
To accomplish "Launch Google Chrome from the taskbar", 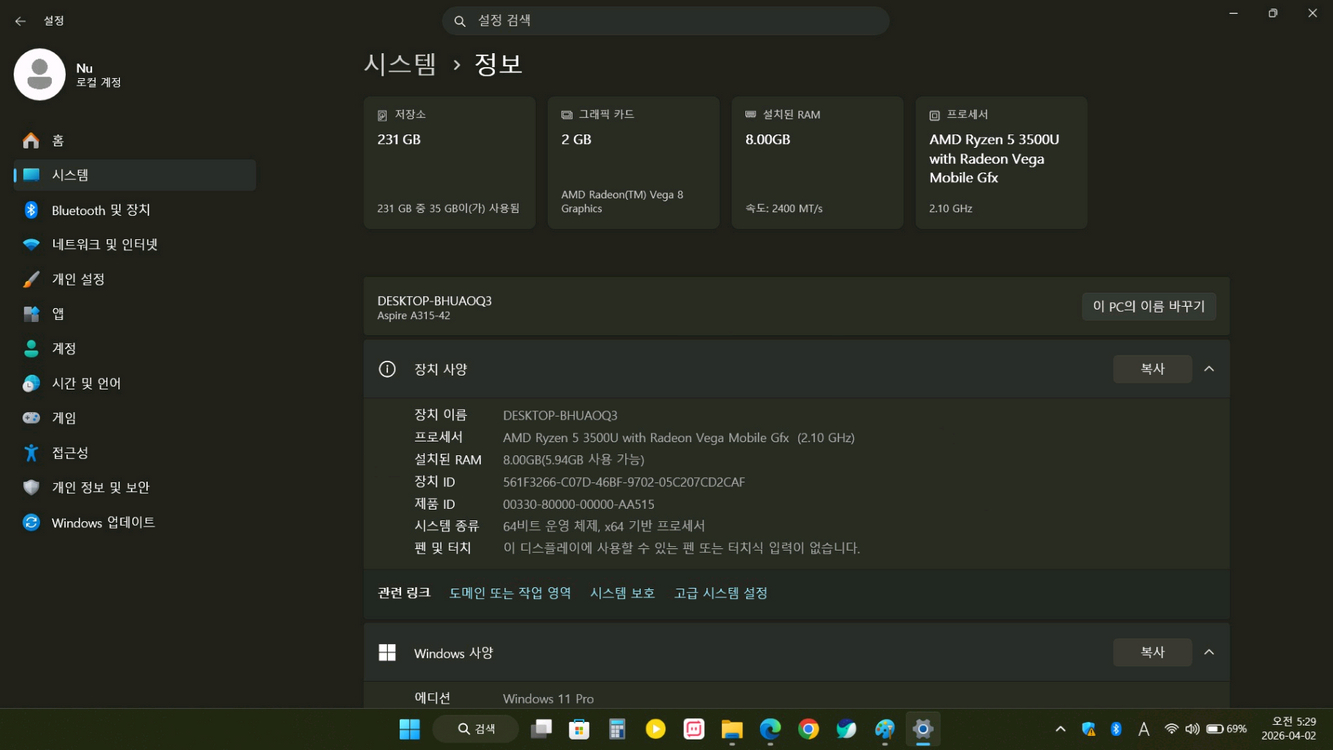I will click(808, 729).
